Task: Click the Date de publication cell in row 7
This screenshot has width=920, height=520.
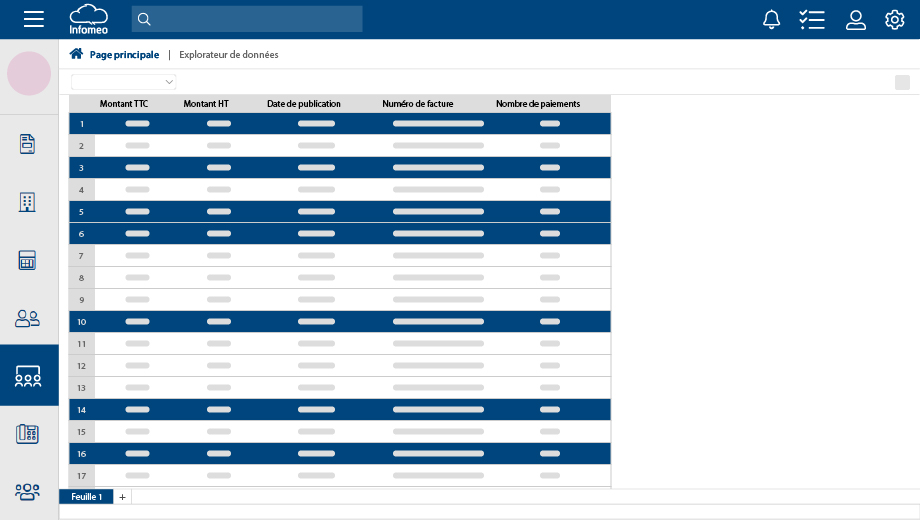Action: tap(316, 256)
